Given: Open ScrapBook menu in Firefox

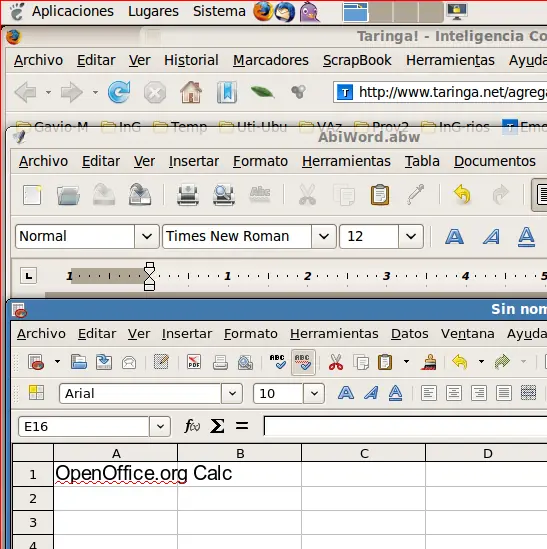Looking at the screenshot, I should 357,60.
